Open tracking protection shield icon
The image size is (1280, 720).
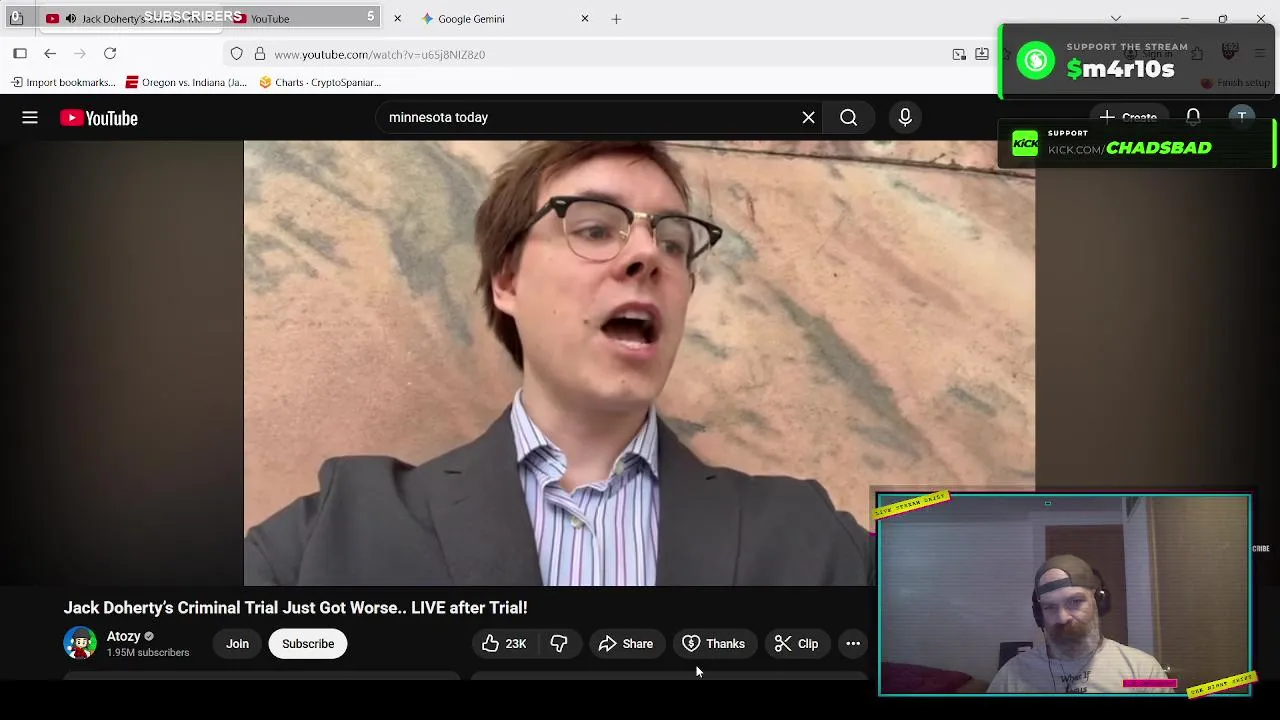coord(236,54)
